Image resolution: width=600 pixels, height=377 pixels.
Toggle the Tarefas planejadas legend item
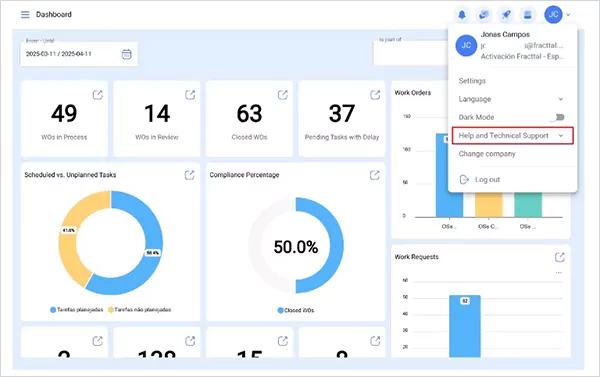pyautogui.click(x=77, y=310)
